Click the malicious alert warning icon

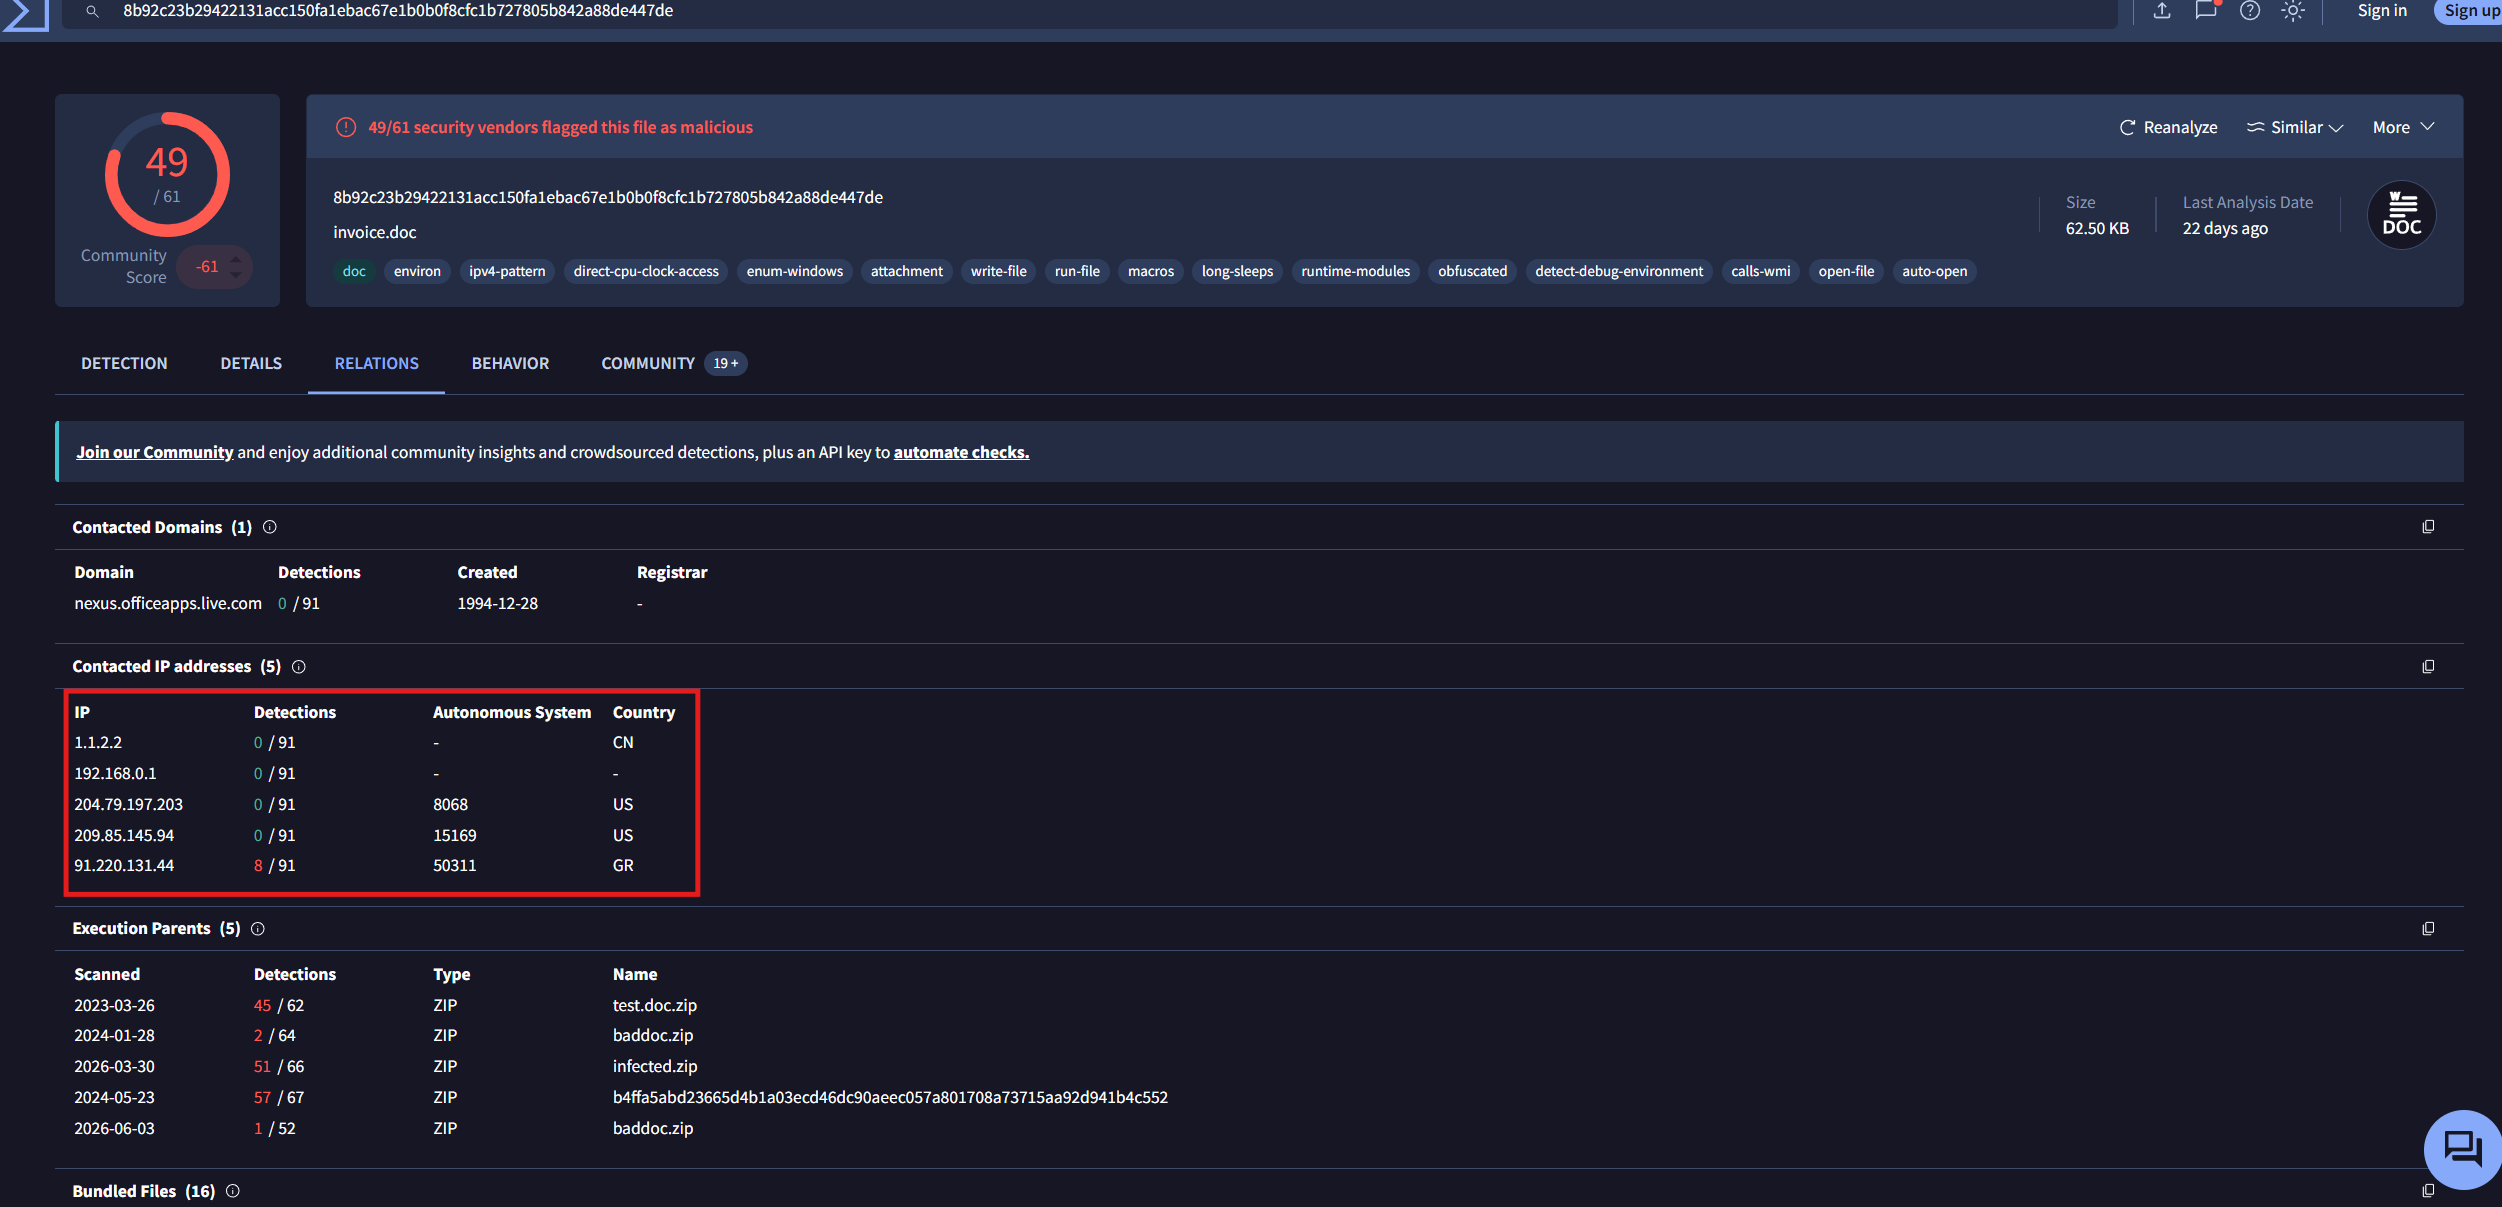point(346,127)
